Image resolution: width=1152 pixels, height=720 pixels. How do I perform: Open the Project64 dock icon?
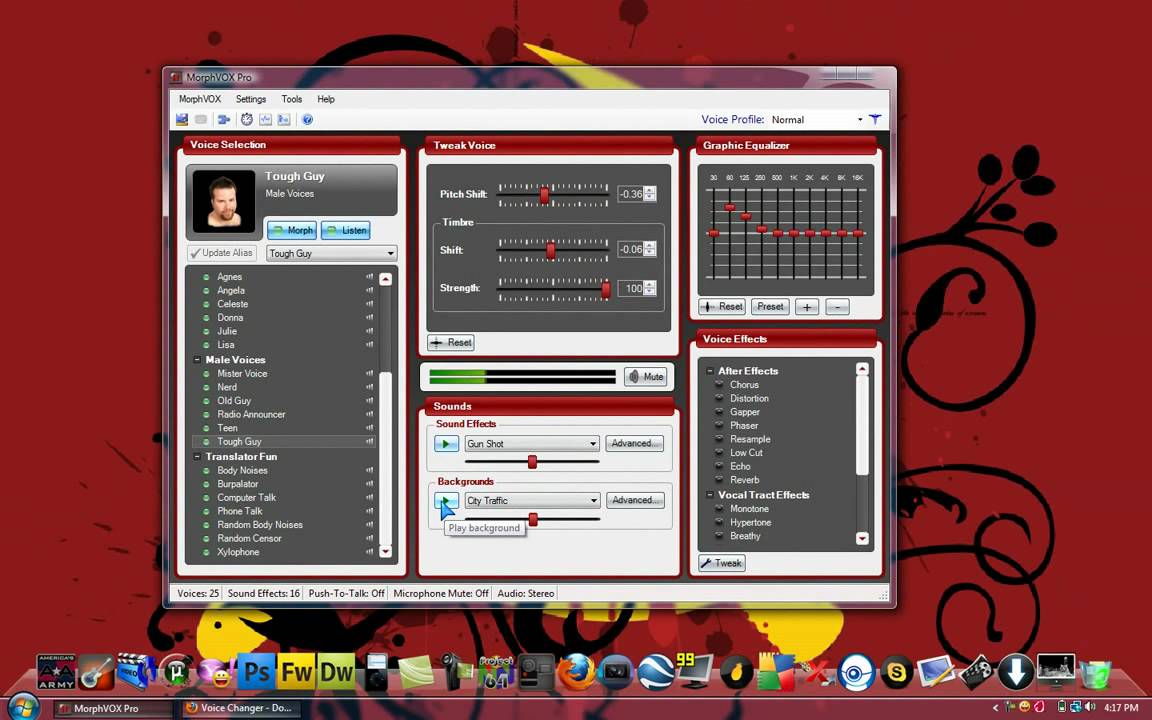tap(496, 672)
